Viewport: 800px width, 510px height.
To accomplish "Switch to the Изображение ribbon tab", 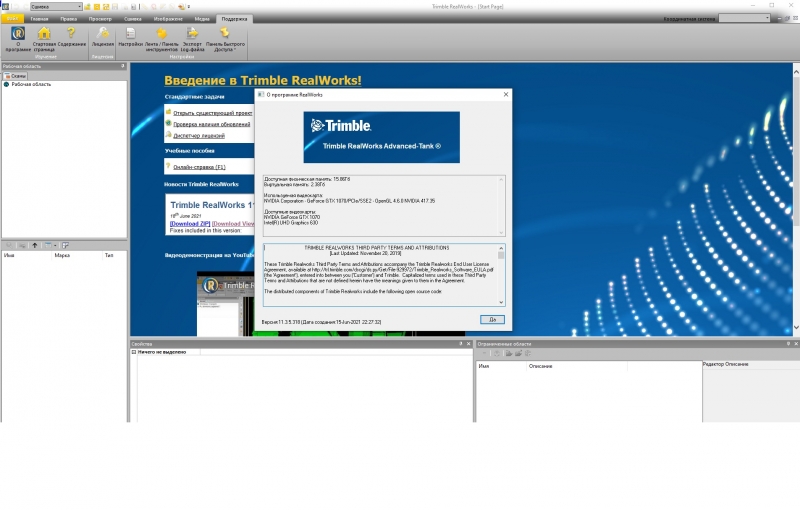I will click(168, 19).
